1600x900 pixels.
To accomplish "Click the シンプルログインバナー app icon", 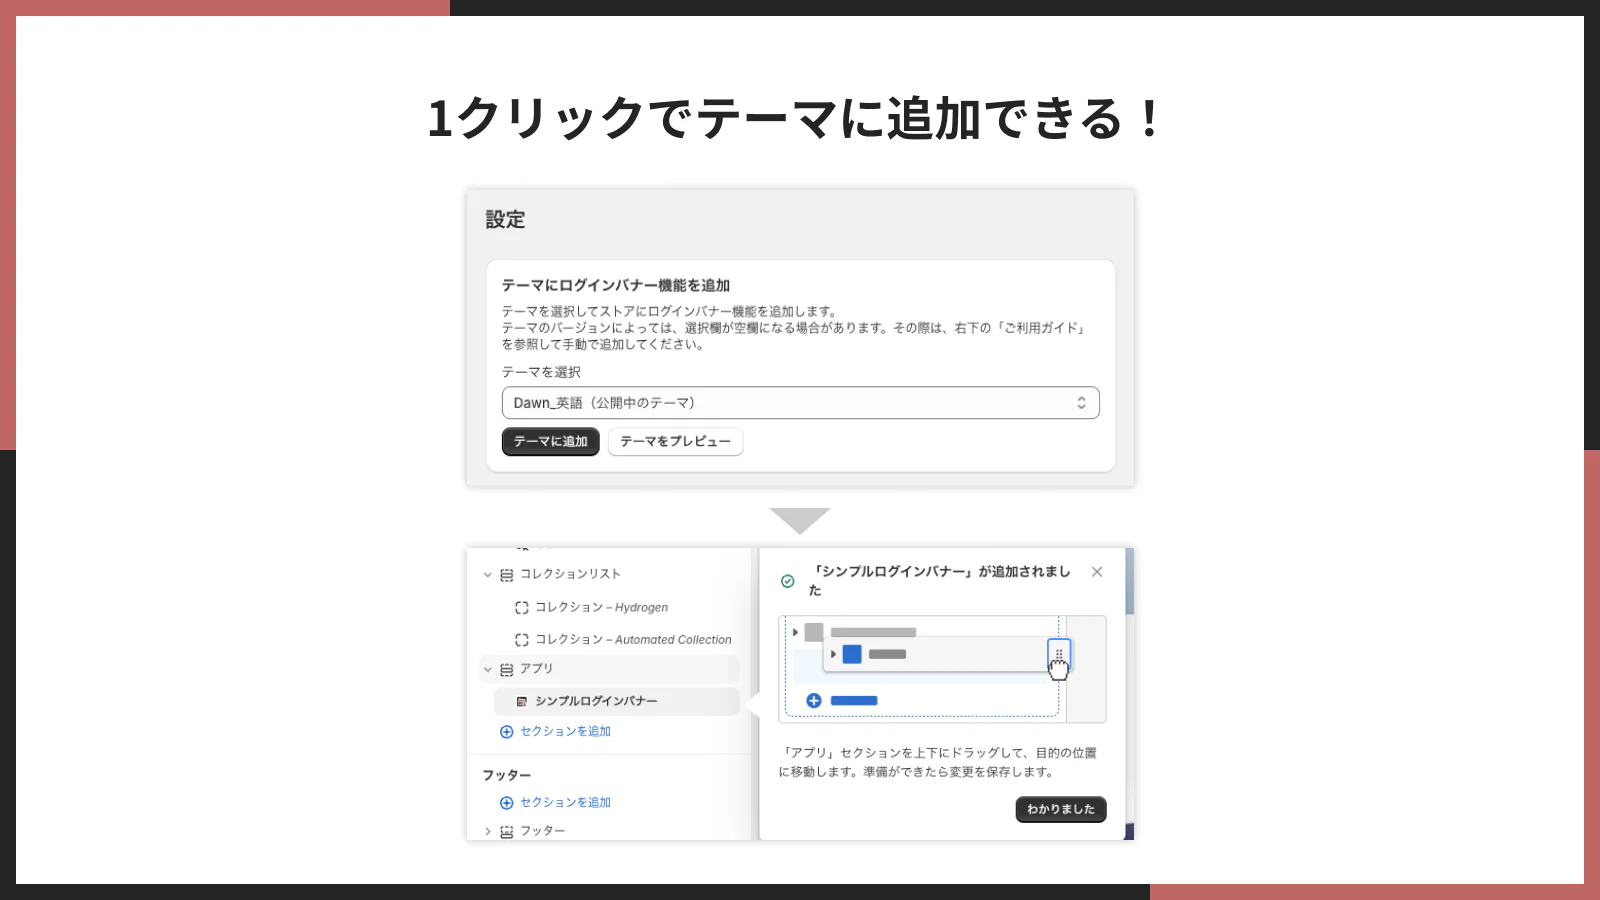I will point(521,701).
